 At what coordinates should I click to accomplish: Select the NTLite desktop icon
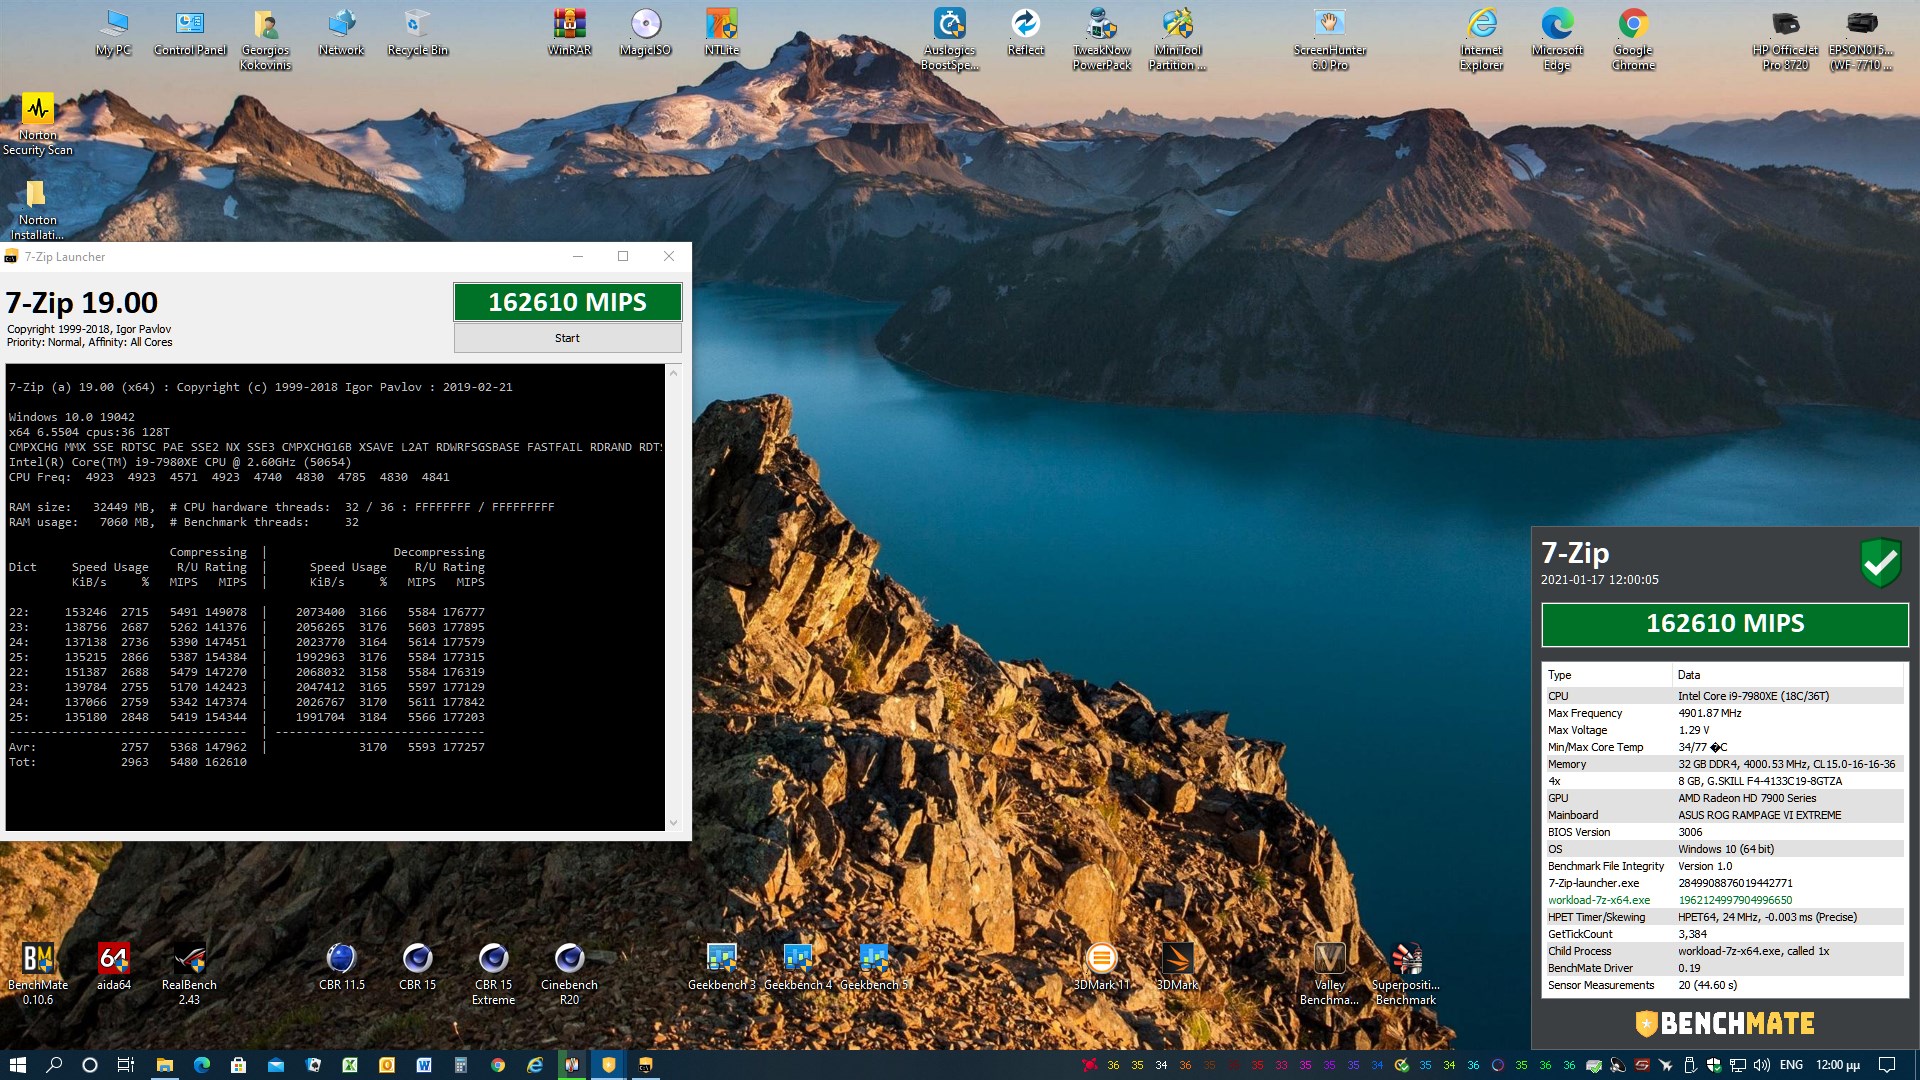(721, 33)
